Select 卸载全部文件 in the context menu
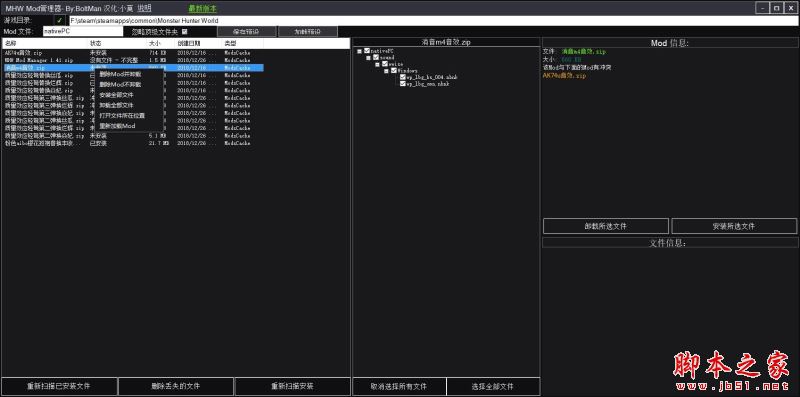 tap(129, 105)
